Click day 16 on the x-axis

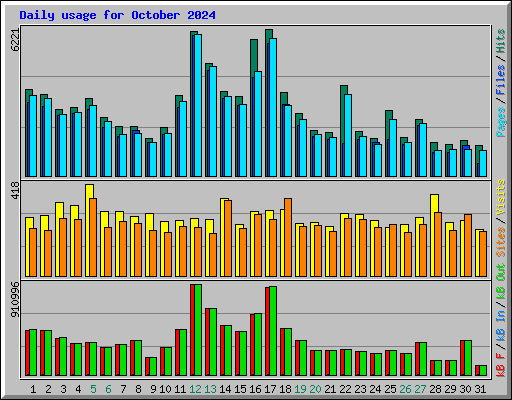tap(255, 389)
